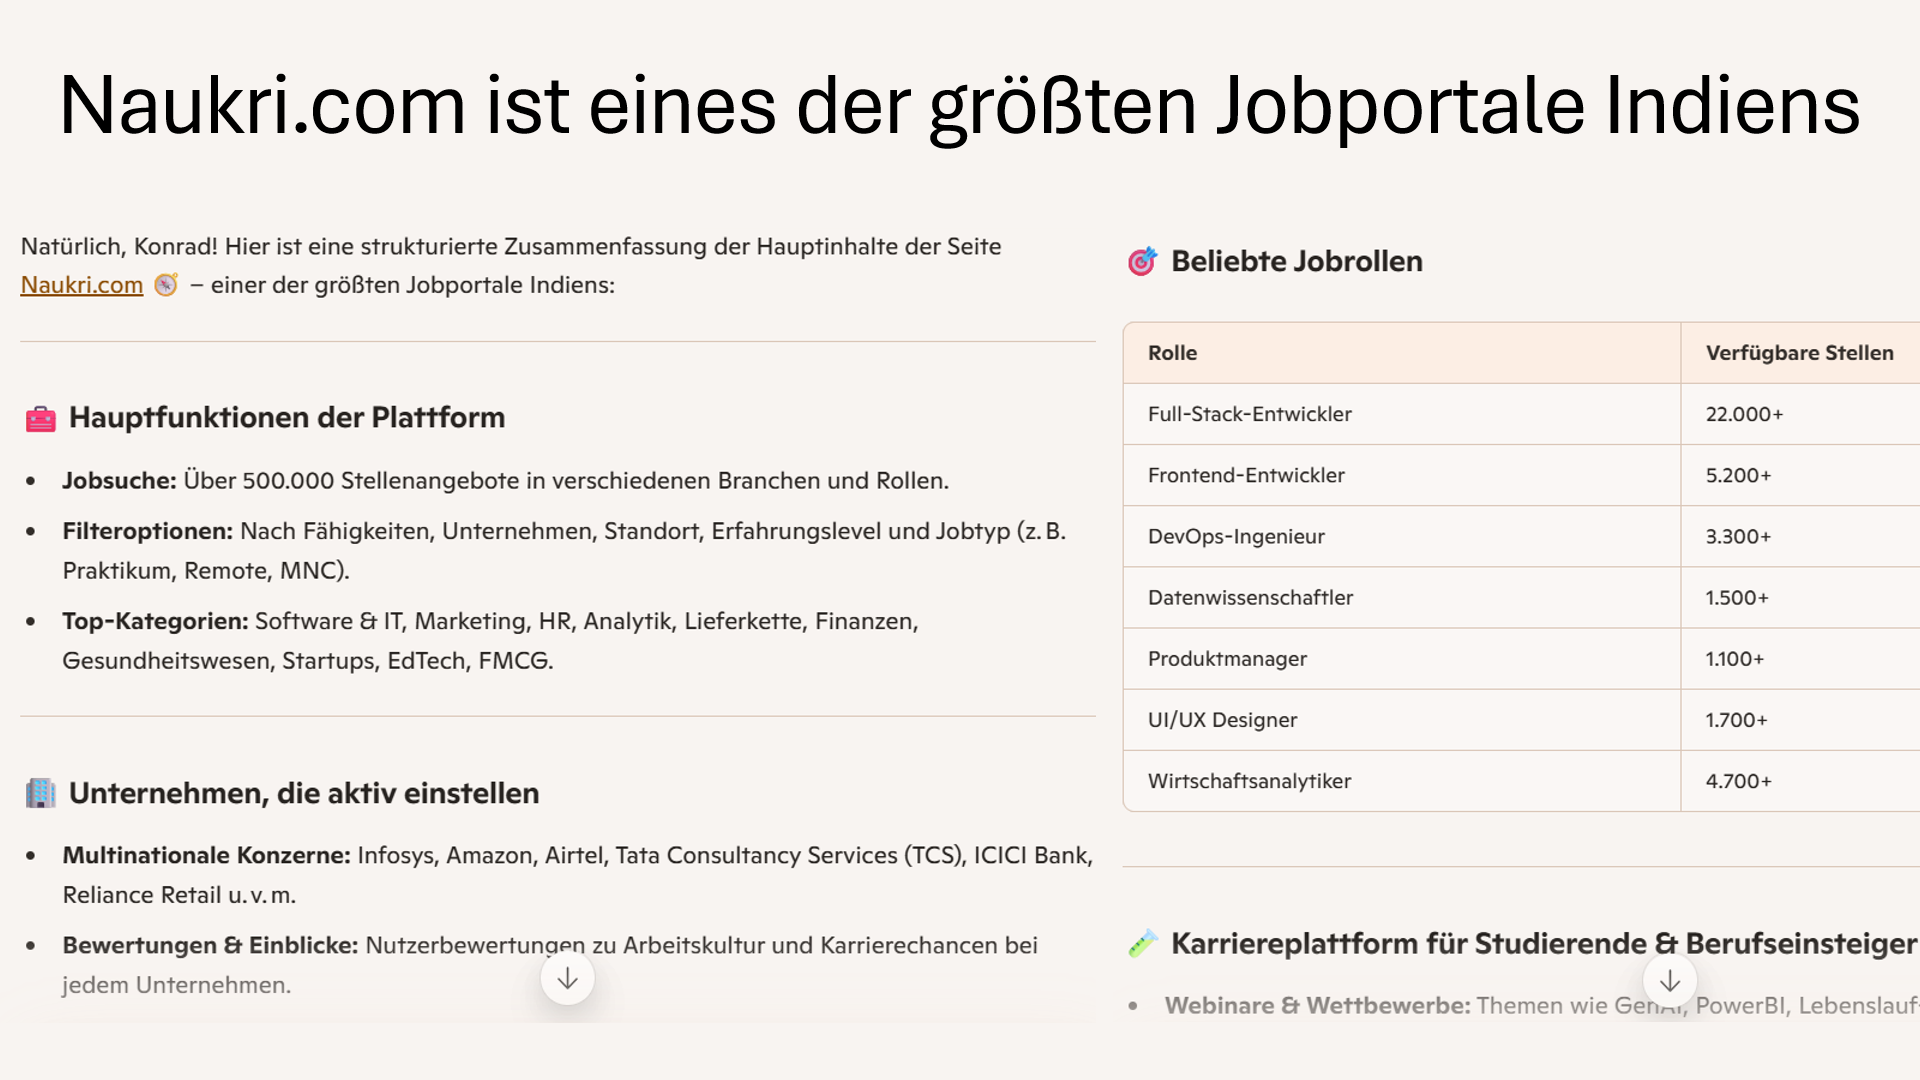The height and width of the screenshot is (1080, 1920).
Task: Click the Datenwissenschaftler role cell
Action: (1250, 597)
